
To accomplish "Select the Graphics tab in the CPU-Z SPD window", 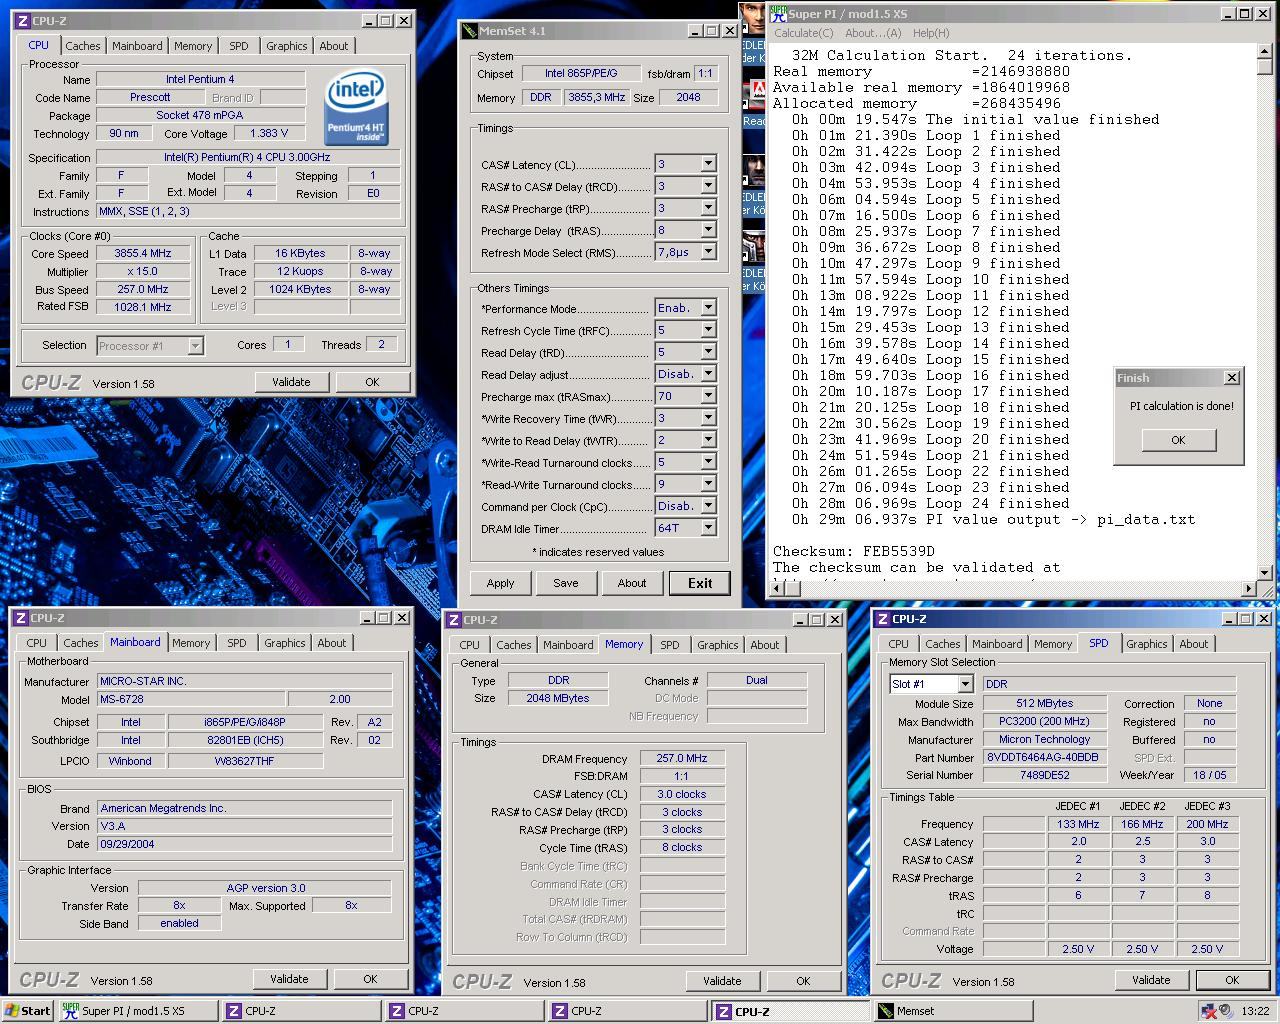I will pyautogui.click(x=1147, y=644).
